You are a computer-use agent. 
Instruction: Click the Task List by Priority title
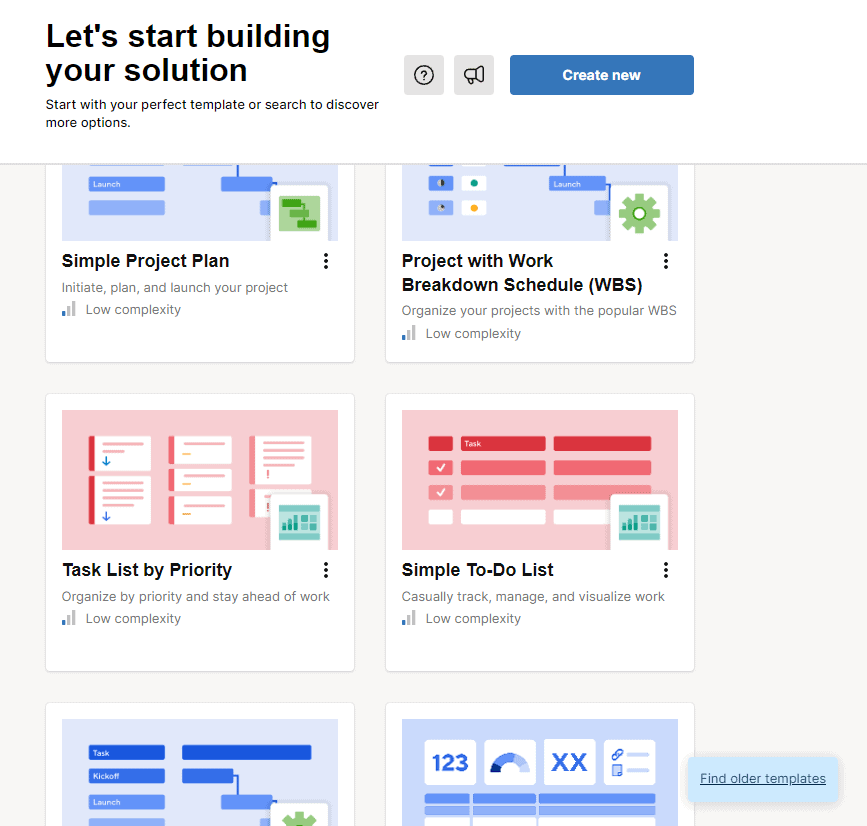pyautogui.click(x=147, y=569)
